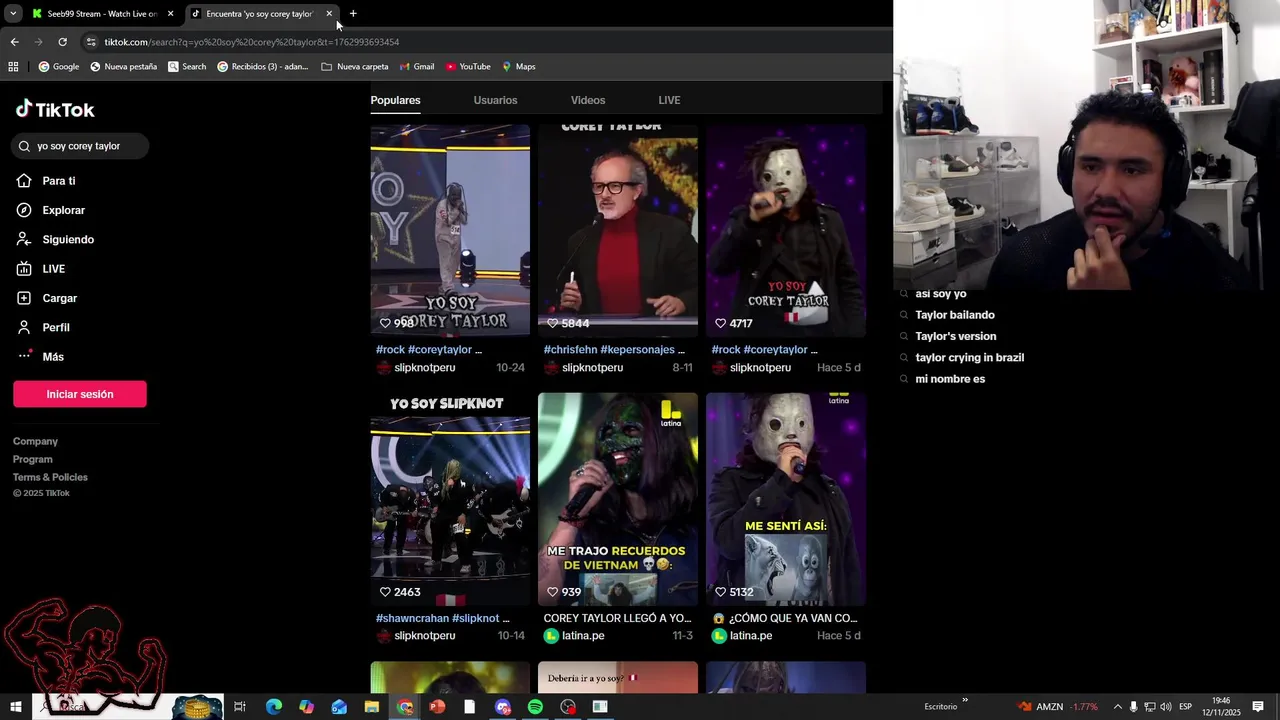Open PowerPoint from the taskbar
The image size is (1280, 720).
(437, 707)
